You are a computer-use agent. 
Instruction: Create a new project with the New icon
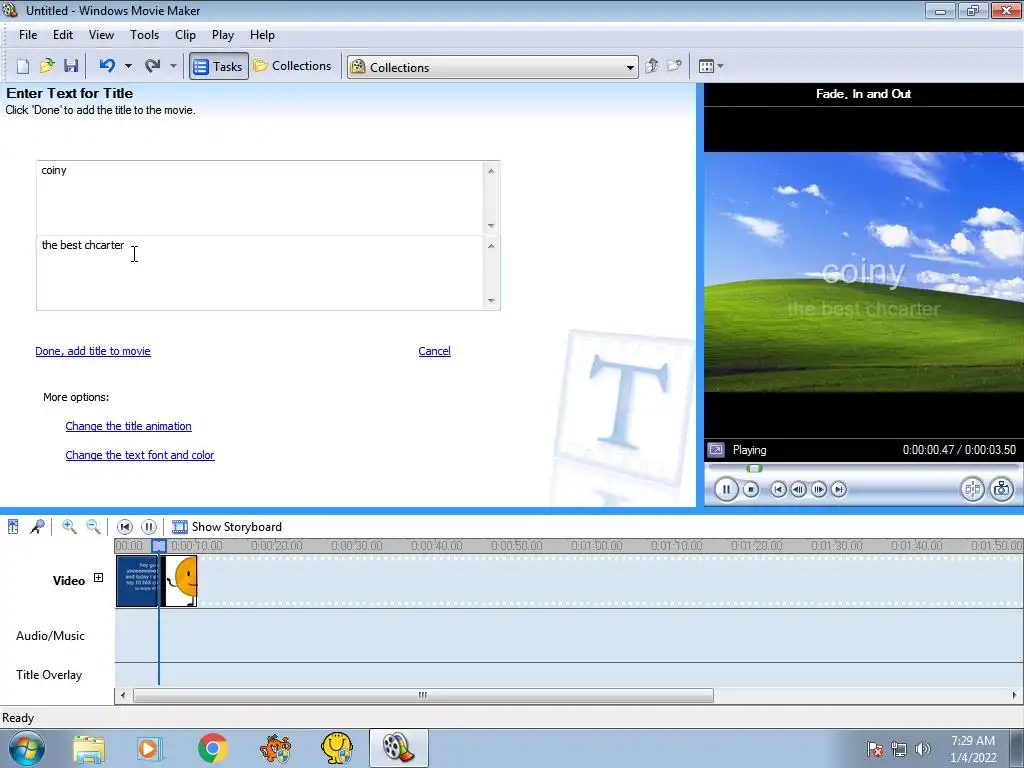pyautogui.click(x=23, y=66)
